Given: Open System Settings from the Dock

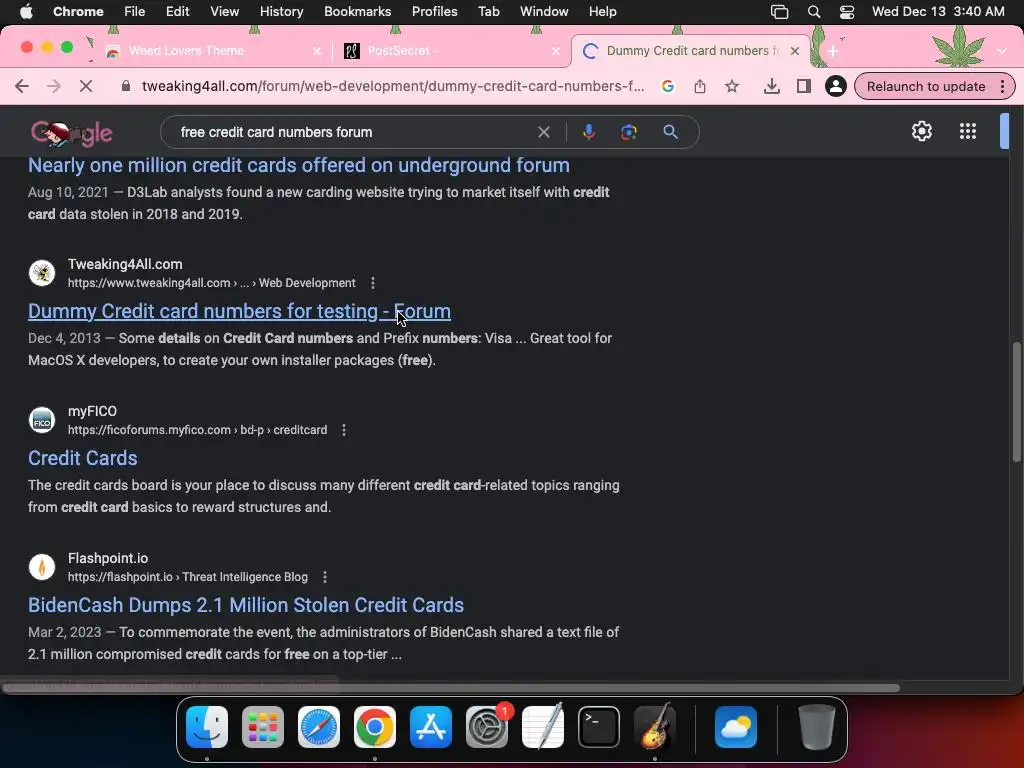Looking at the screenshot, I should click(487, 727).
